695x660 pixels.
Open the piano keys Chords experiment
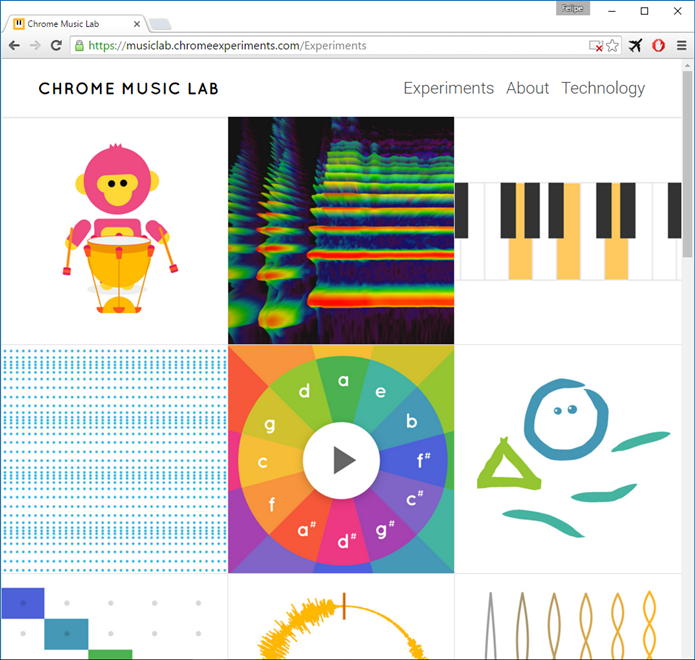point(568,230)
